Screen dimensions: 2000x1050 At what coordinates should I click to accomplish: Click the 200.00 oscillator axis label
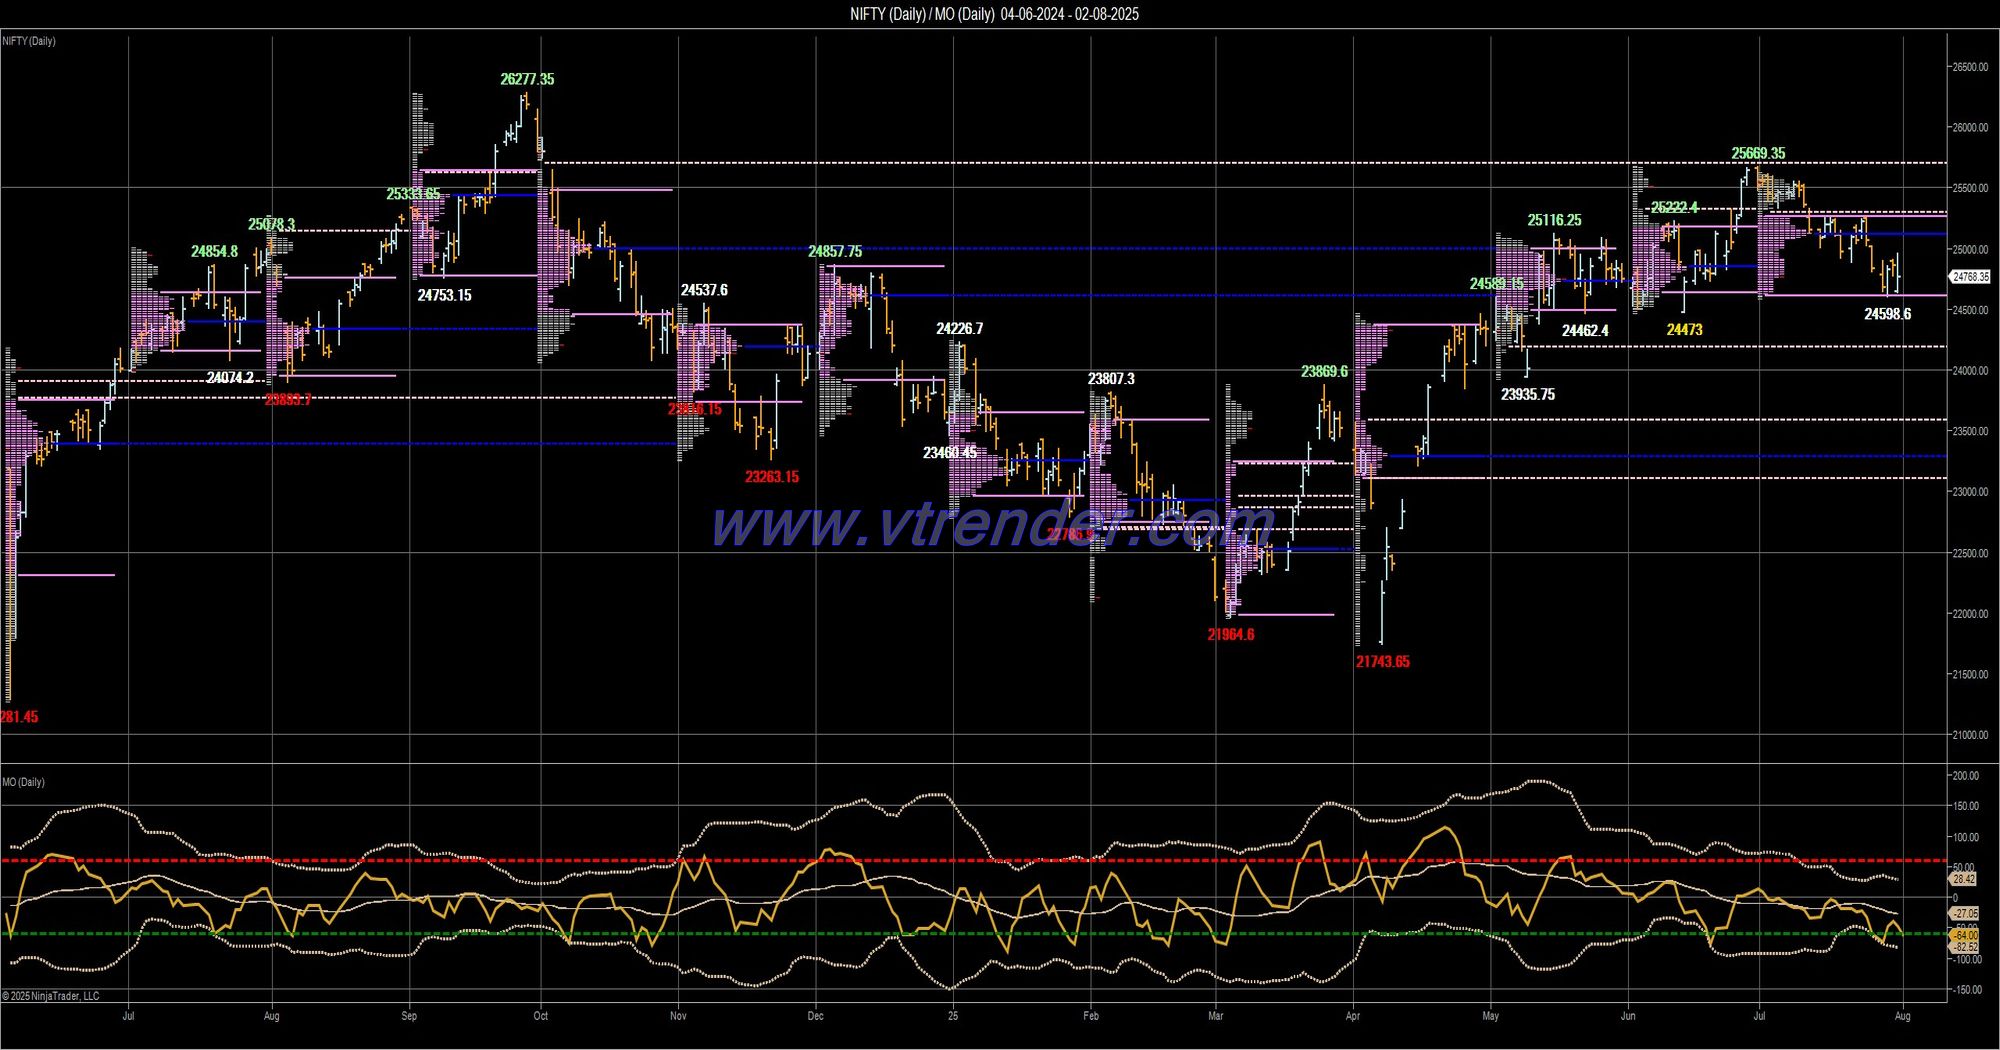[x=1965, y=776]
